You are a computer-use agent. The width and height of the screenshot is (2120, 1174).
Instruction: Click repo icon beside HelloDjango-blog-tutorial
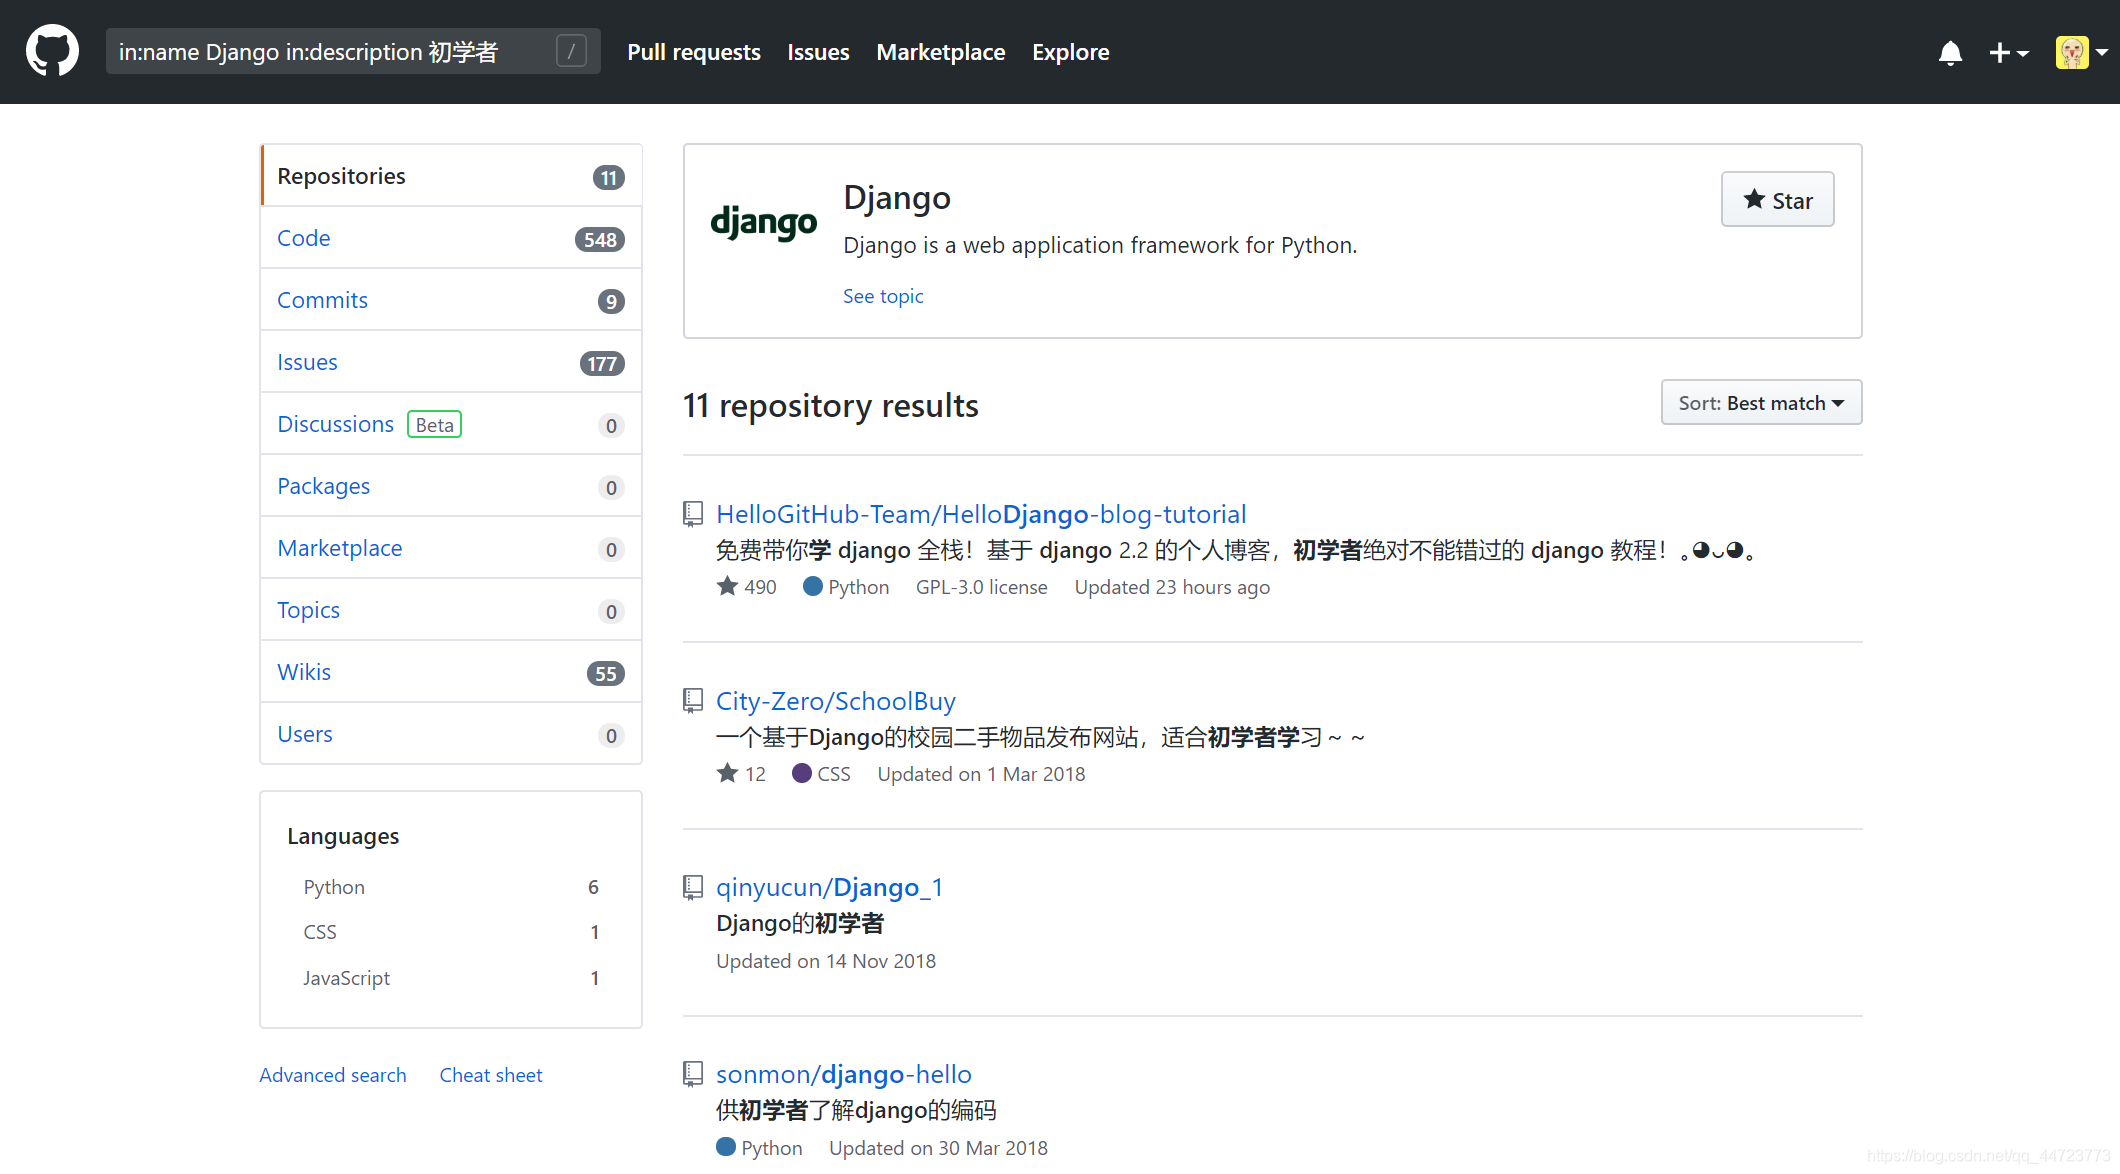tap(693, 514)
